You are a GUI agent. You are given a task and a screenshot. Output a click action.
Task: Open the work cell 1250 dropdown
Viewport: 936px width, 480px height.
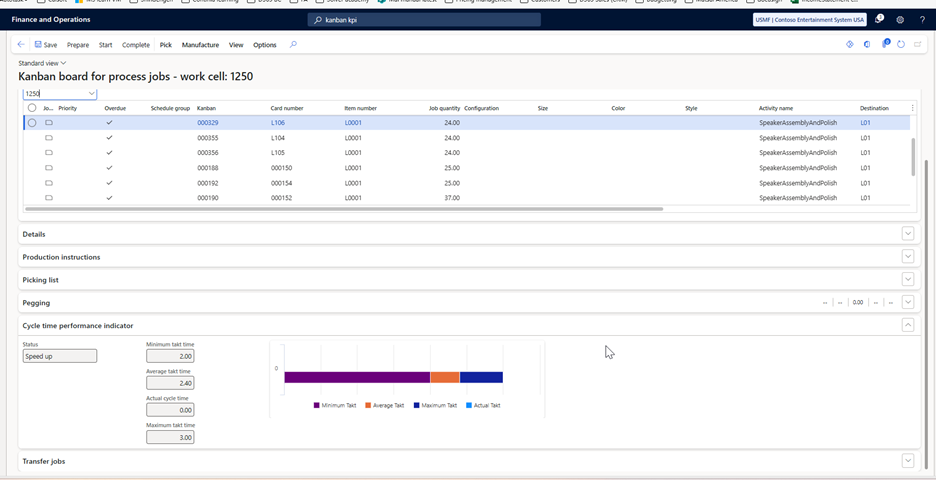[x=91, y=94]
